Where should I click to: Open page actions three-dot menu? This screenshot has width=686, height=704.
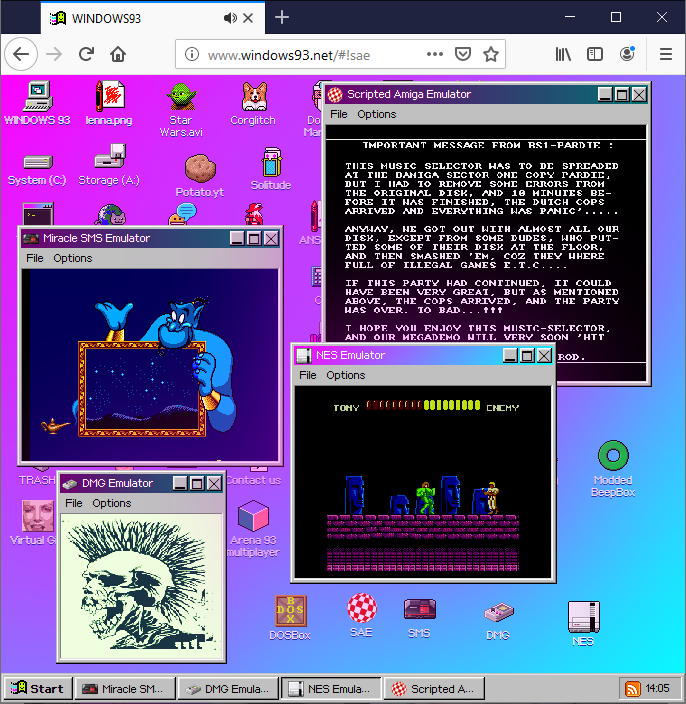pos(435,54)
